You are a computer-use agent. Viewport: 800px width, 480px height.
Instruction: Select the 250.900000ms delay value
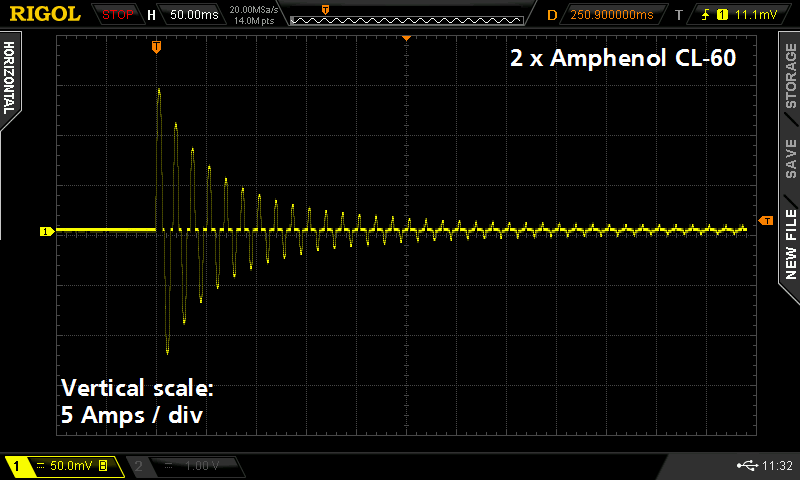click(x=612, y=15)
